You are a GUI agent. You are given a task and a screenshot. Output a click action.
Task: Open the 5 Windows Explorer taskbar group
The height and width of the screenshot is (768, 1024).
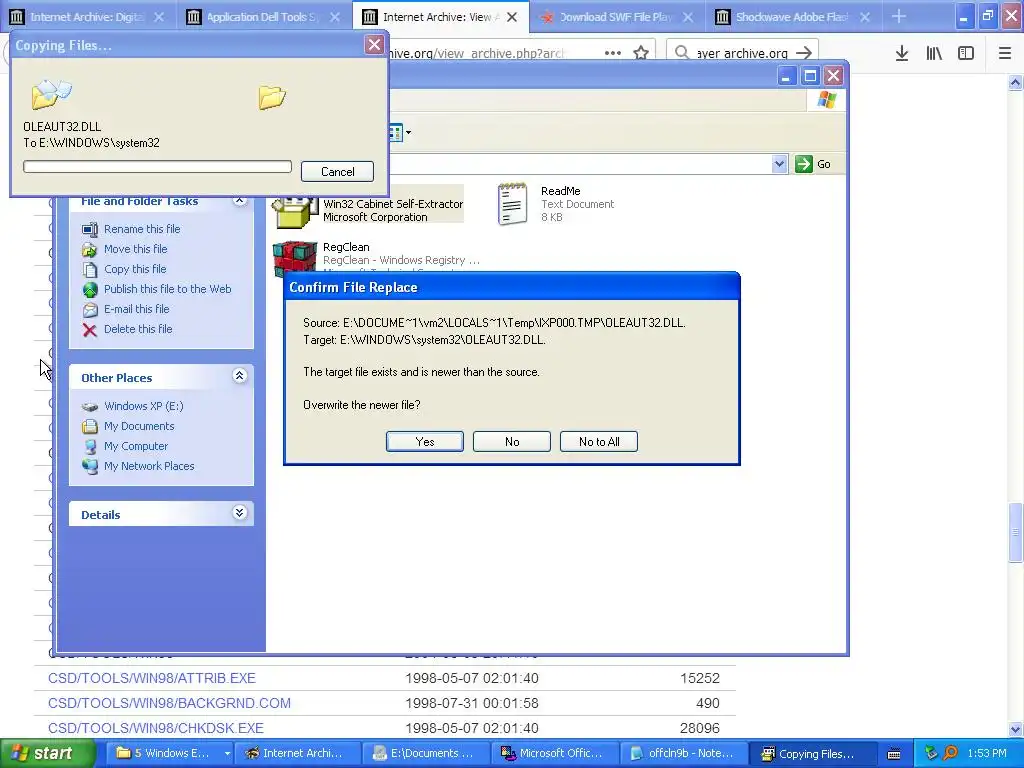[168, 754]
